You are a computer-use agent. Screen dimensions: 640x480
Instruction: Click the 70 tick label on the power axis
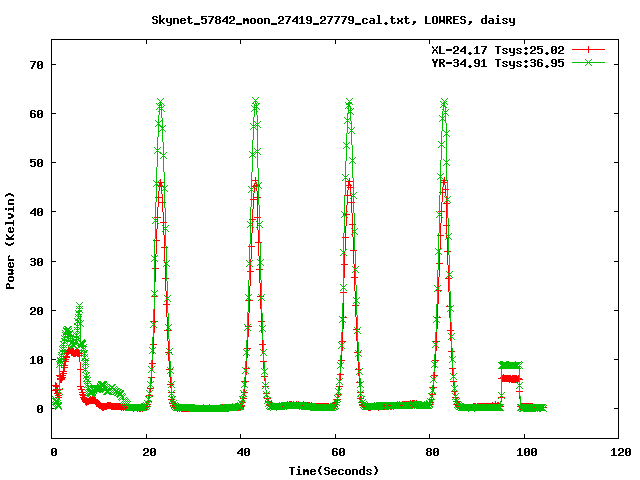click(37, 65)
